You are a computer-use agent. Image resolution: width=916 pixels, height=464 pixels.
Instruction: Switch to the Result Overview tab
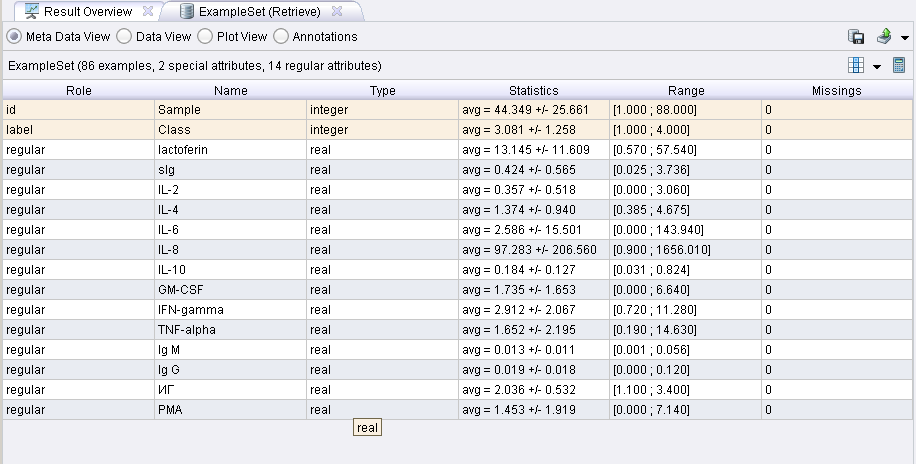click(x=88, y=11)
